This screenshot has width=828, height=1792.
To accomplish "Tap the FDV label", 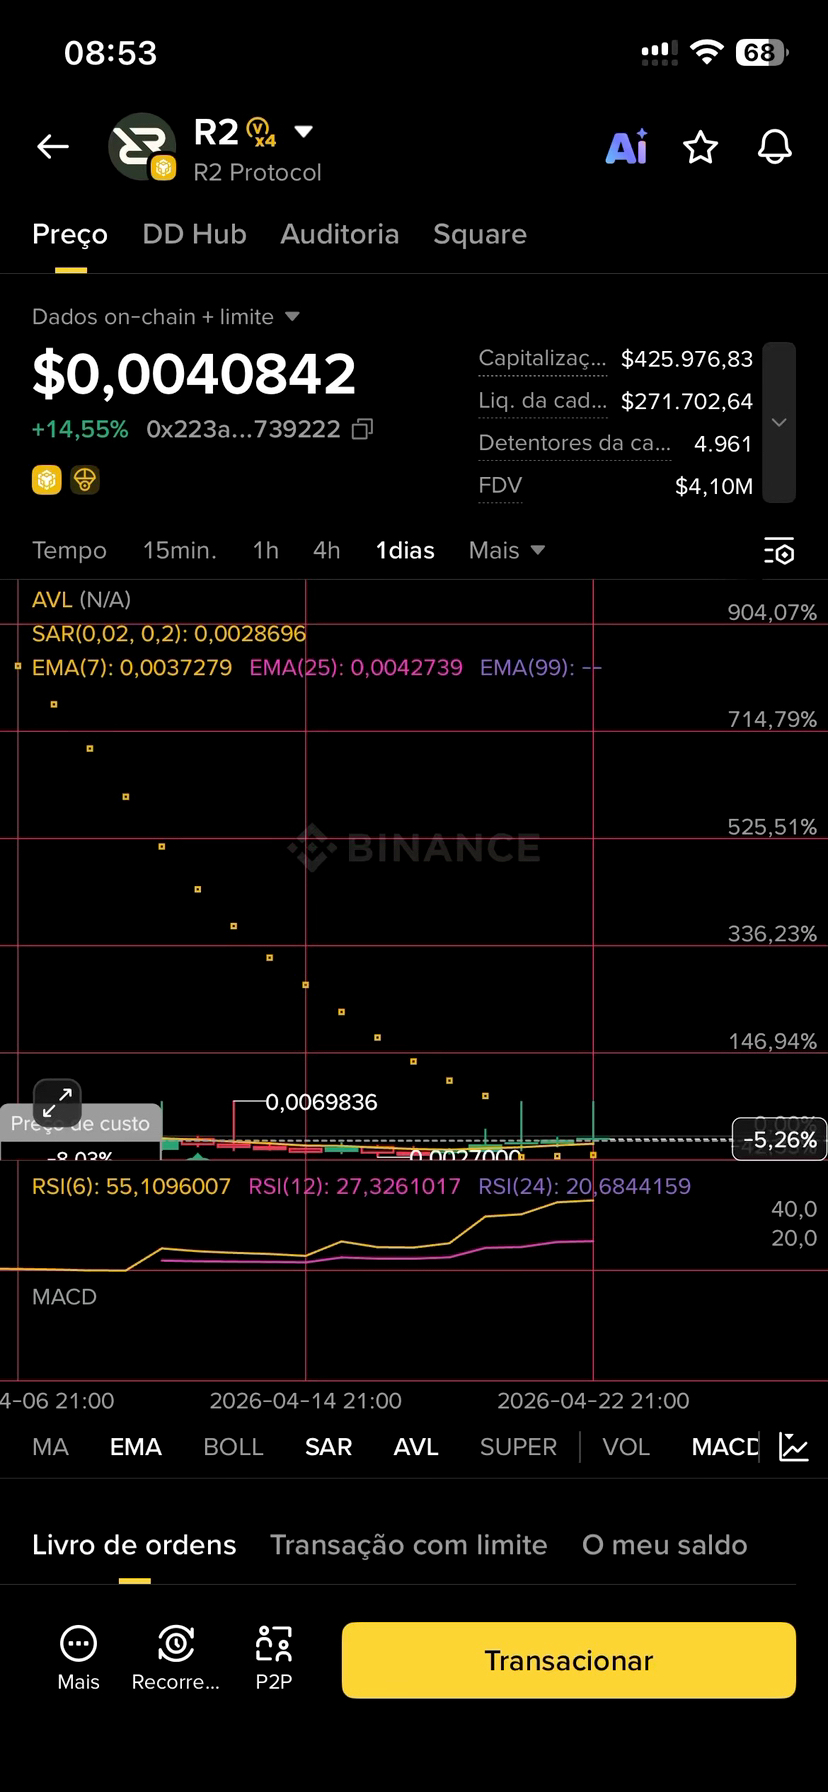I will pos(500,486).
